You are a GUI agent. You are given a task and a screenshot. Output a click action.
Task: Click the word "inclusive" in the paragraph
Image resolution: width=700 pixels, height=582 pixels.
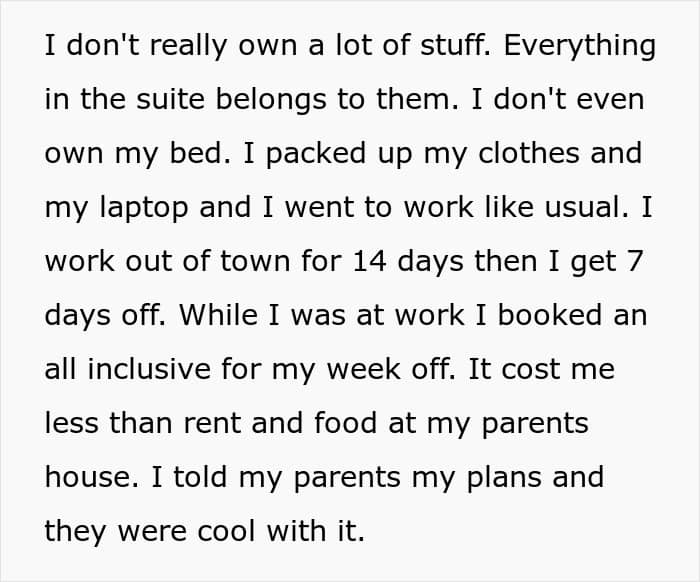[x=149, y=369]
